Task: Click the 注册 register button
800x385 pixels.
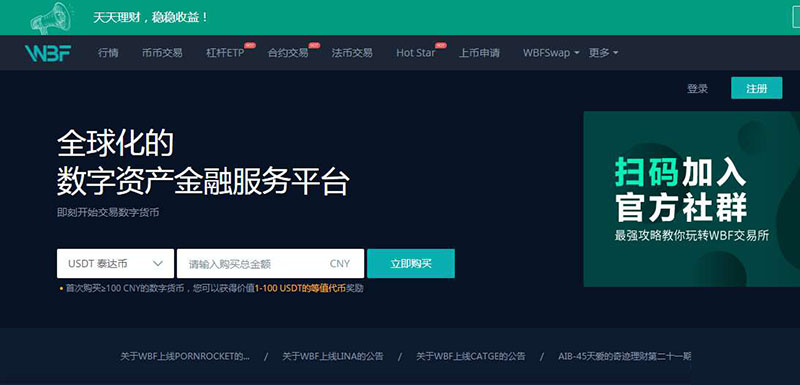Action: pyautogui.click(x=757, y=88)
